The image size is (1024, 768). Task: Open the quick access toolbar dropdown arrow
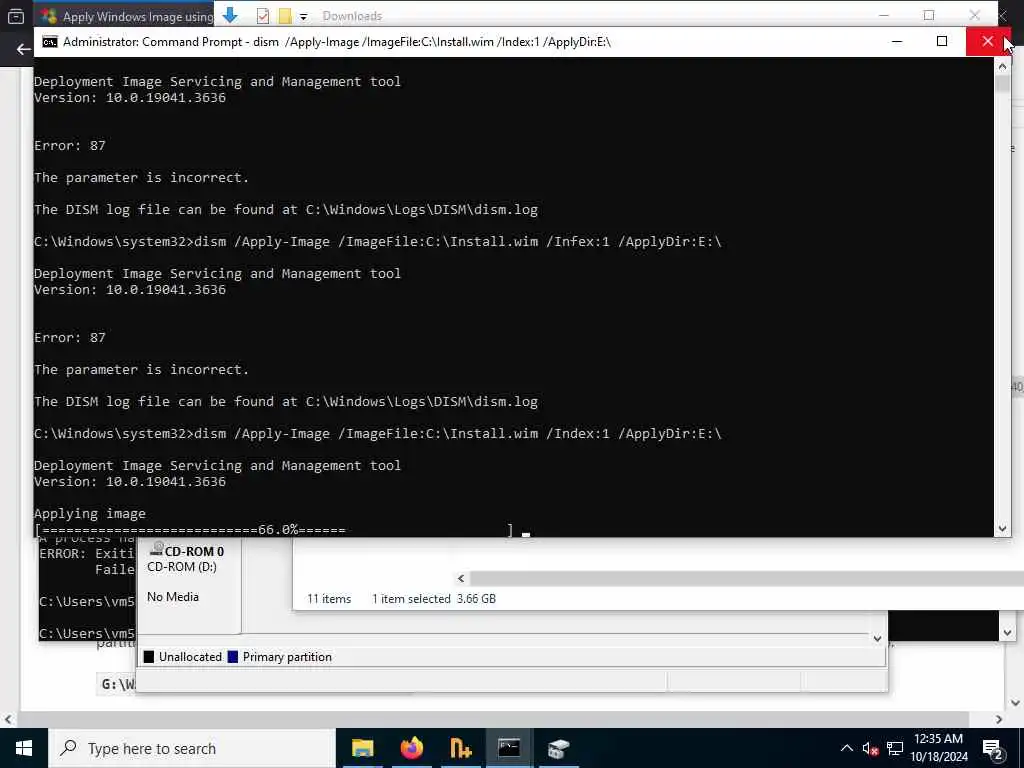point(303,16)
